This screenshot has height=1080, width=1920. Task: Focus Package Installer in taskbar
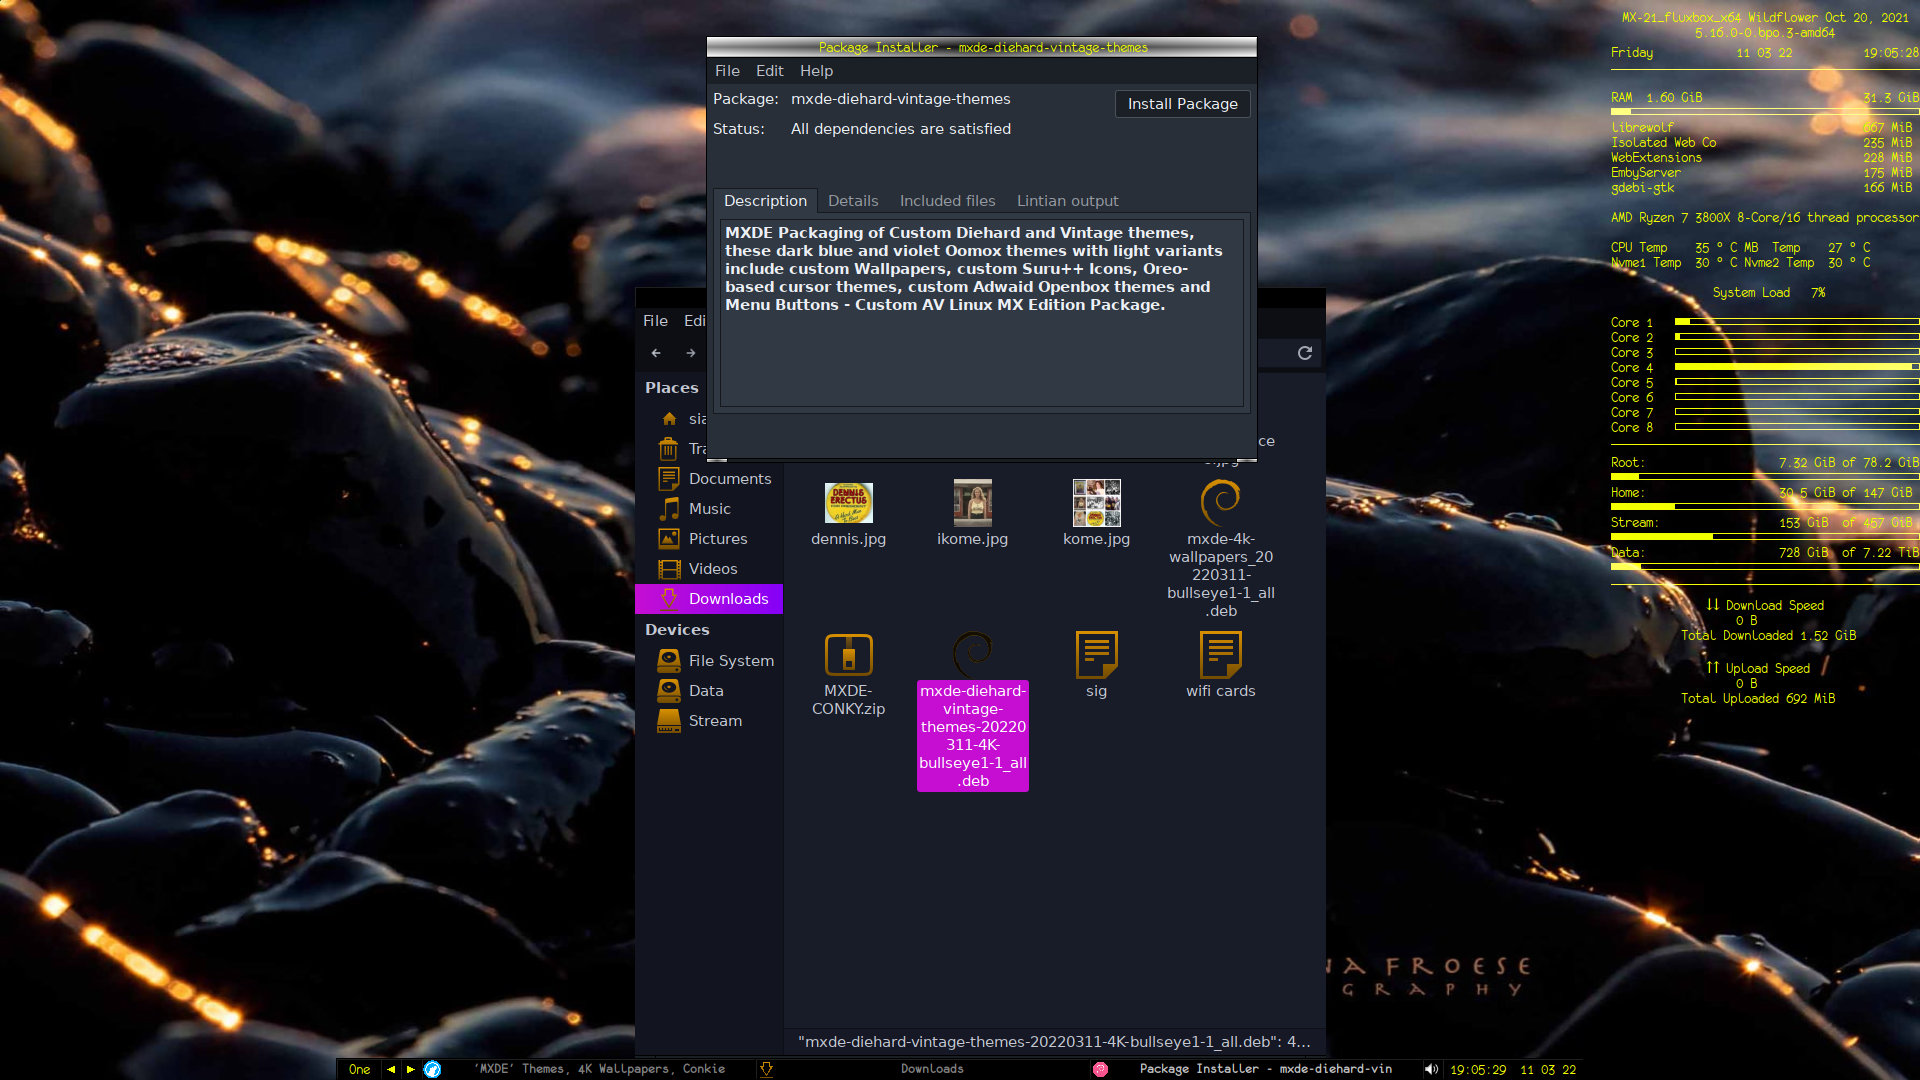tap(1255, 1069)
